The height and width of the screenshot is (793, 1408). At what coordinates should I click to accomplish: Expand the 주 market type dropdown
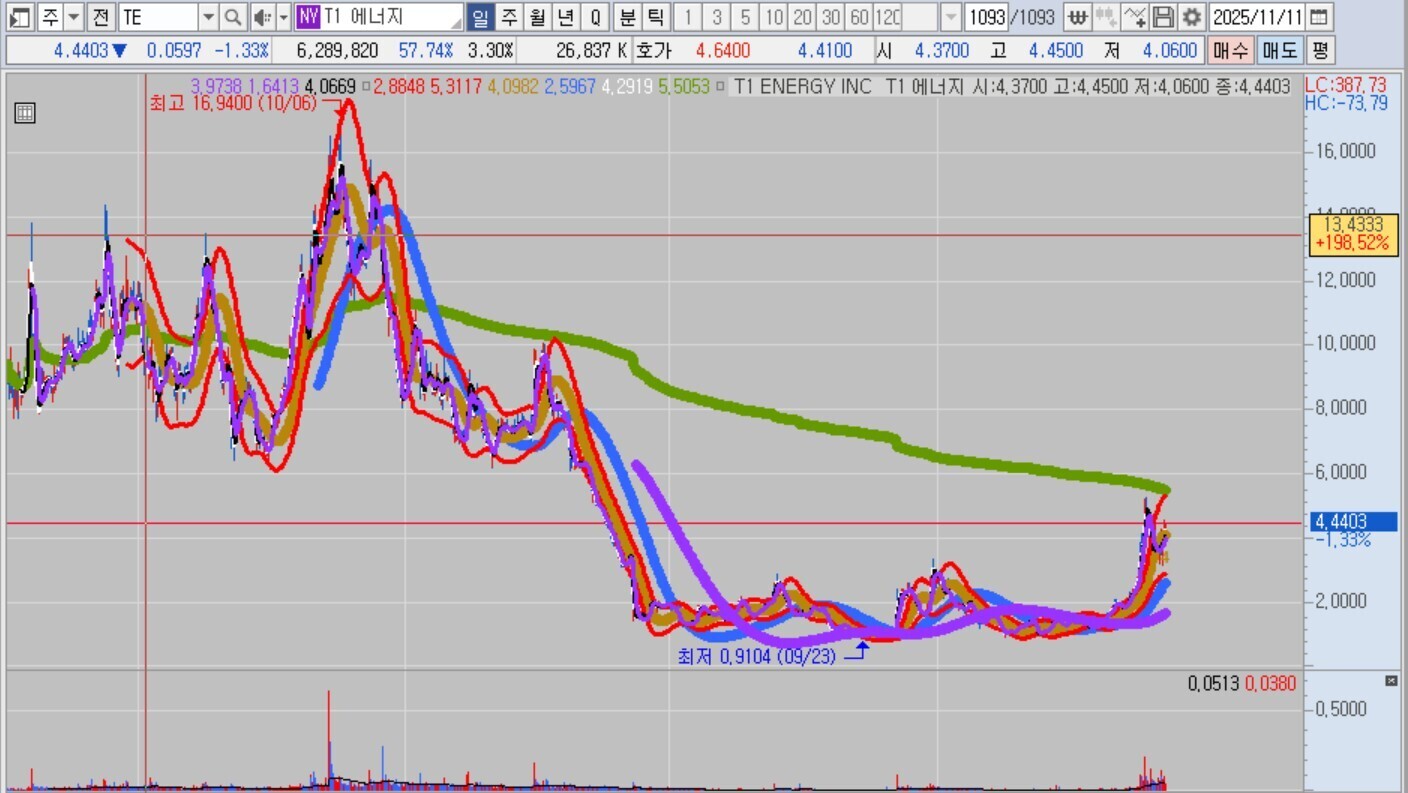(x=74, y=17)
